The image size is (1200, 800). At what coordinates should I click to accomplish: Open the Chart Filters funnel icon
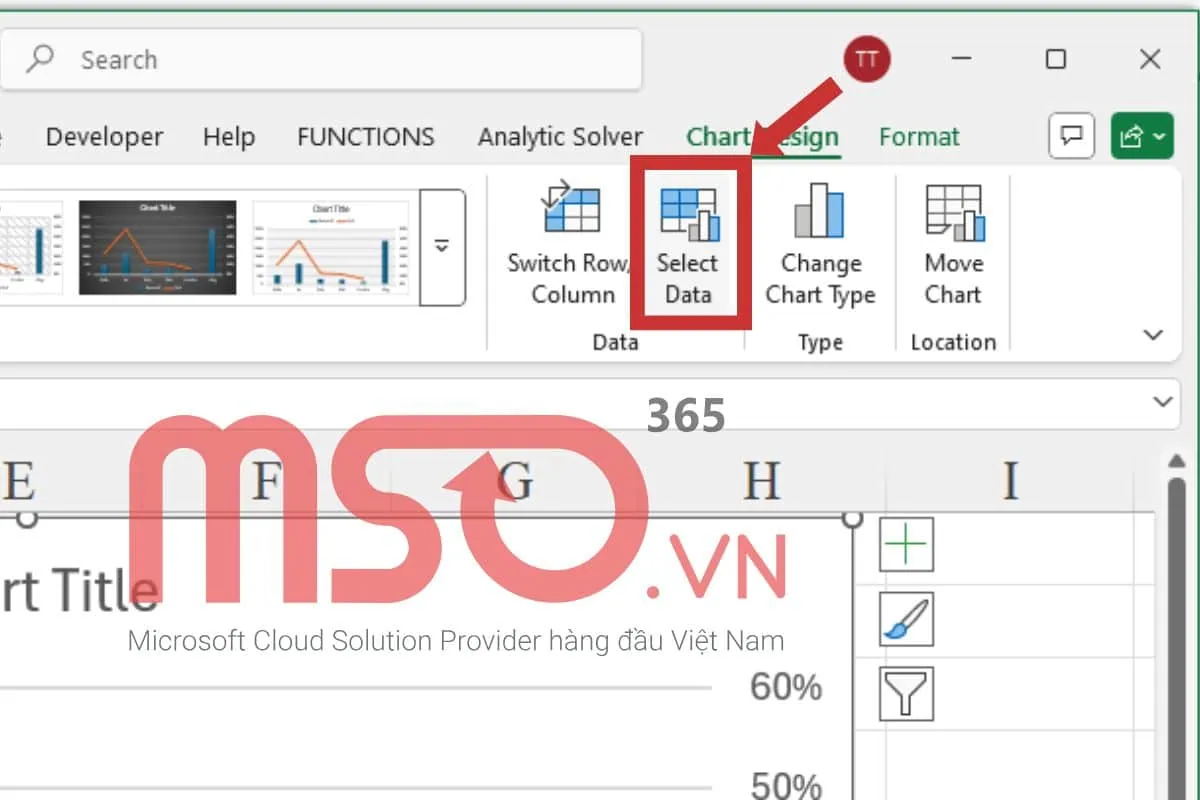(905, 692)
